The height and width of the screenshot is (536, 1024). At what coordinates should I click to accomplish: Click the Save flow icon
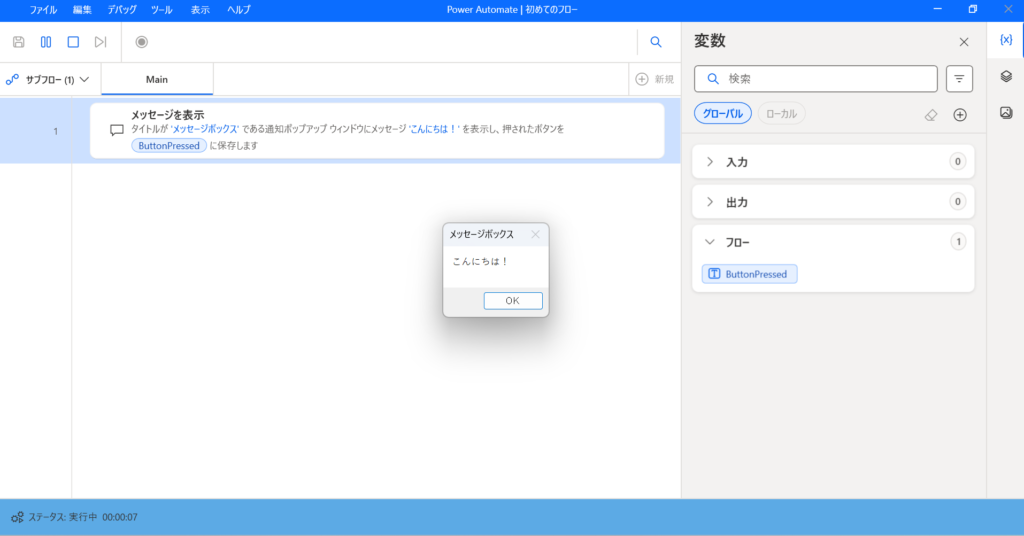point(18,42)
